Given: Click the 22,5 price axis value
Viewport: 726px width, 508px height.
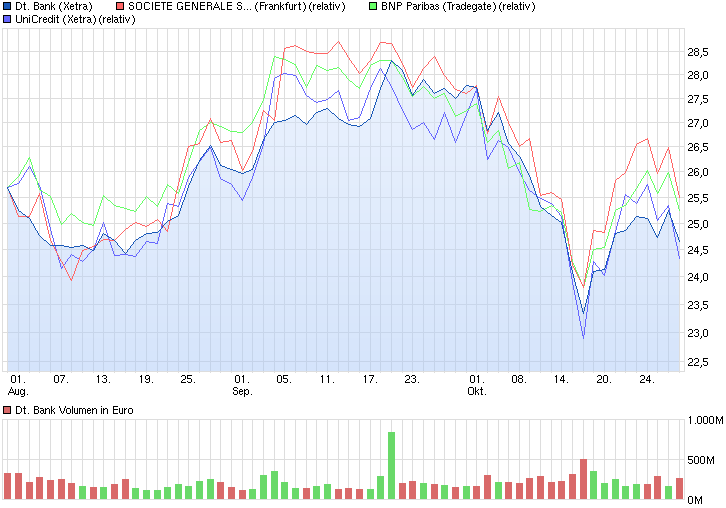Looking at the screenshot, I should [698, 362].
